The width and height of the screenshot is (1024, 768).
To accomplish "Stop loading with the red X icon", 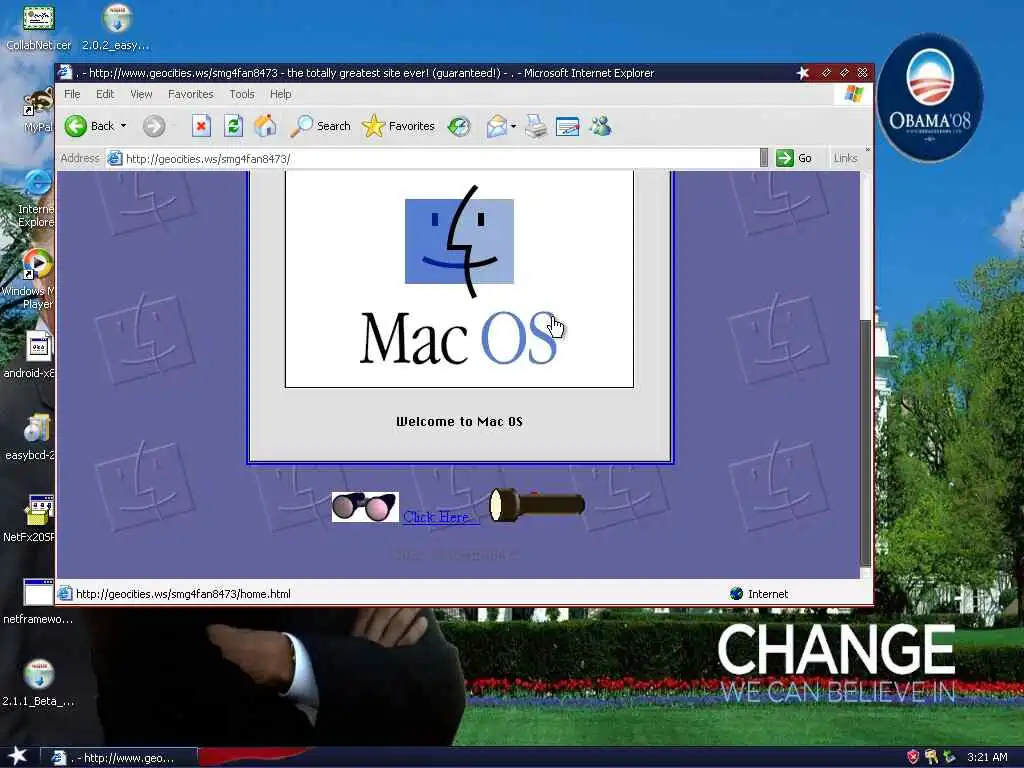I will (x=201, y=125).
